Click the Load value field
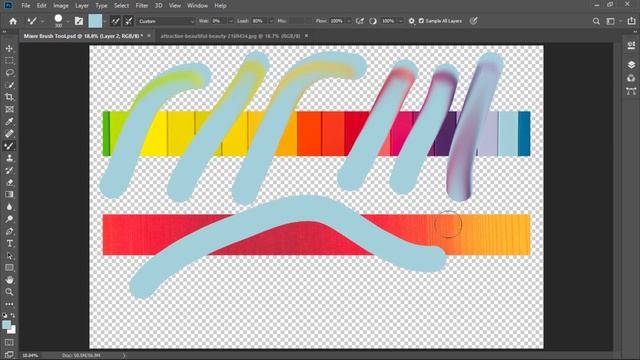Screen dimensions: 640x360 259,21
